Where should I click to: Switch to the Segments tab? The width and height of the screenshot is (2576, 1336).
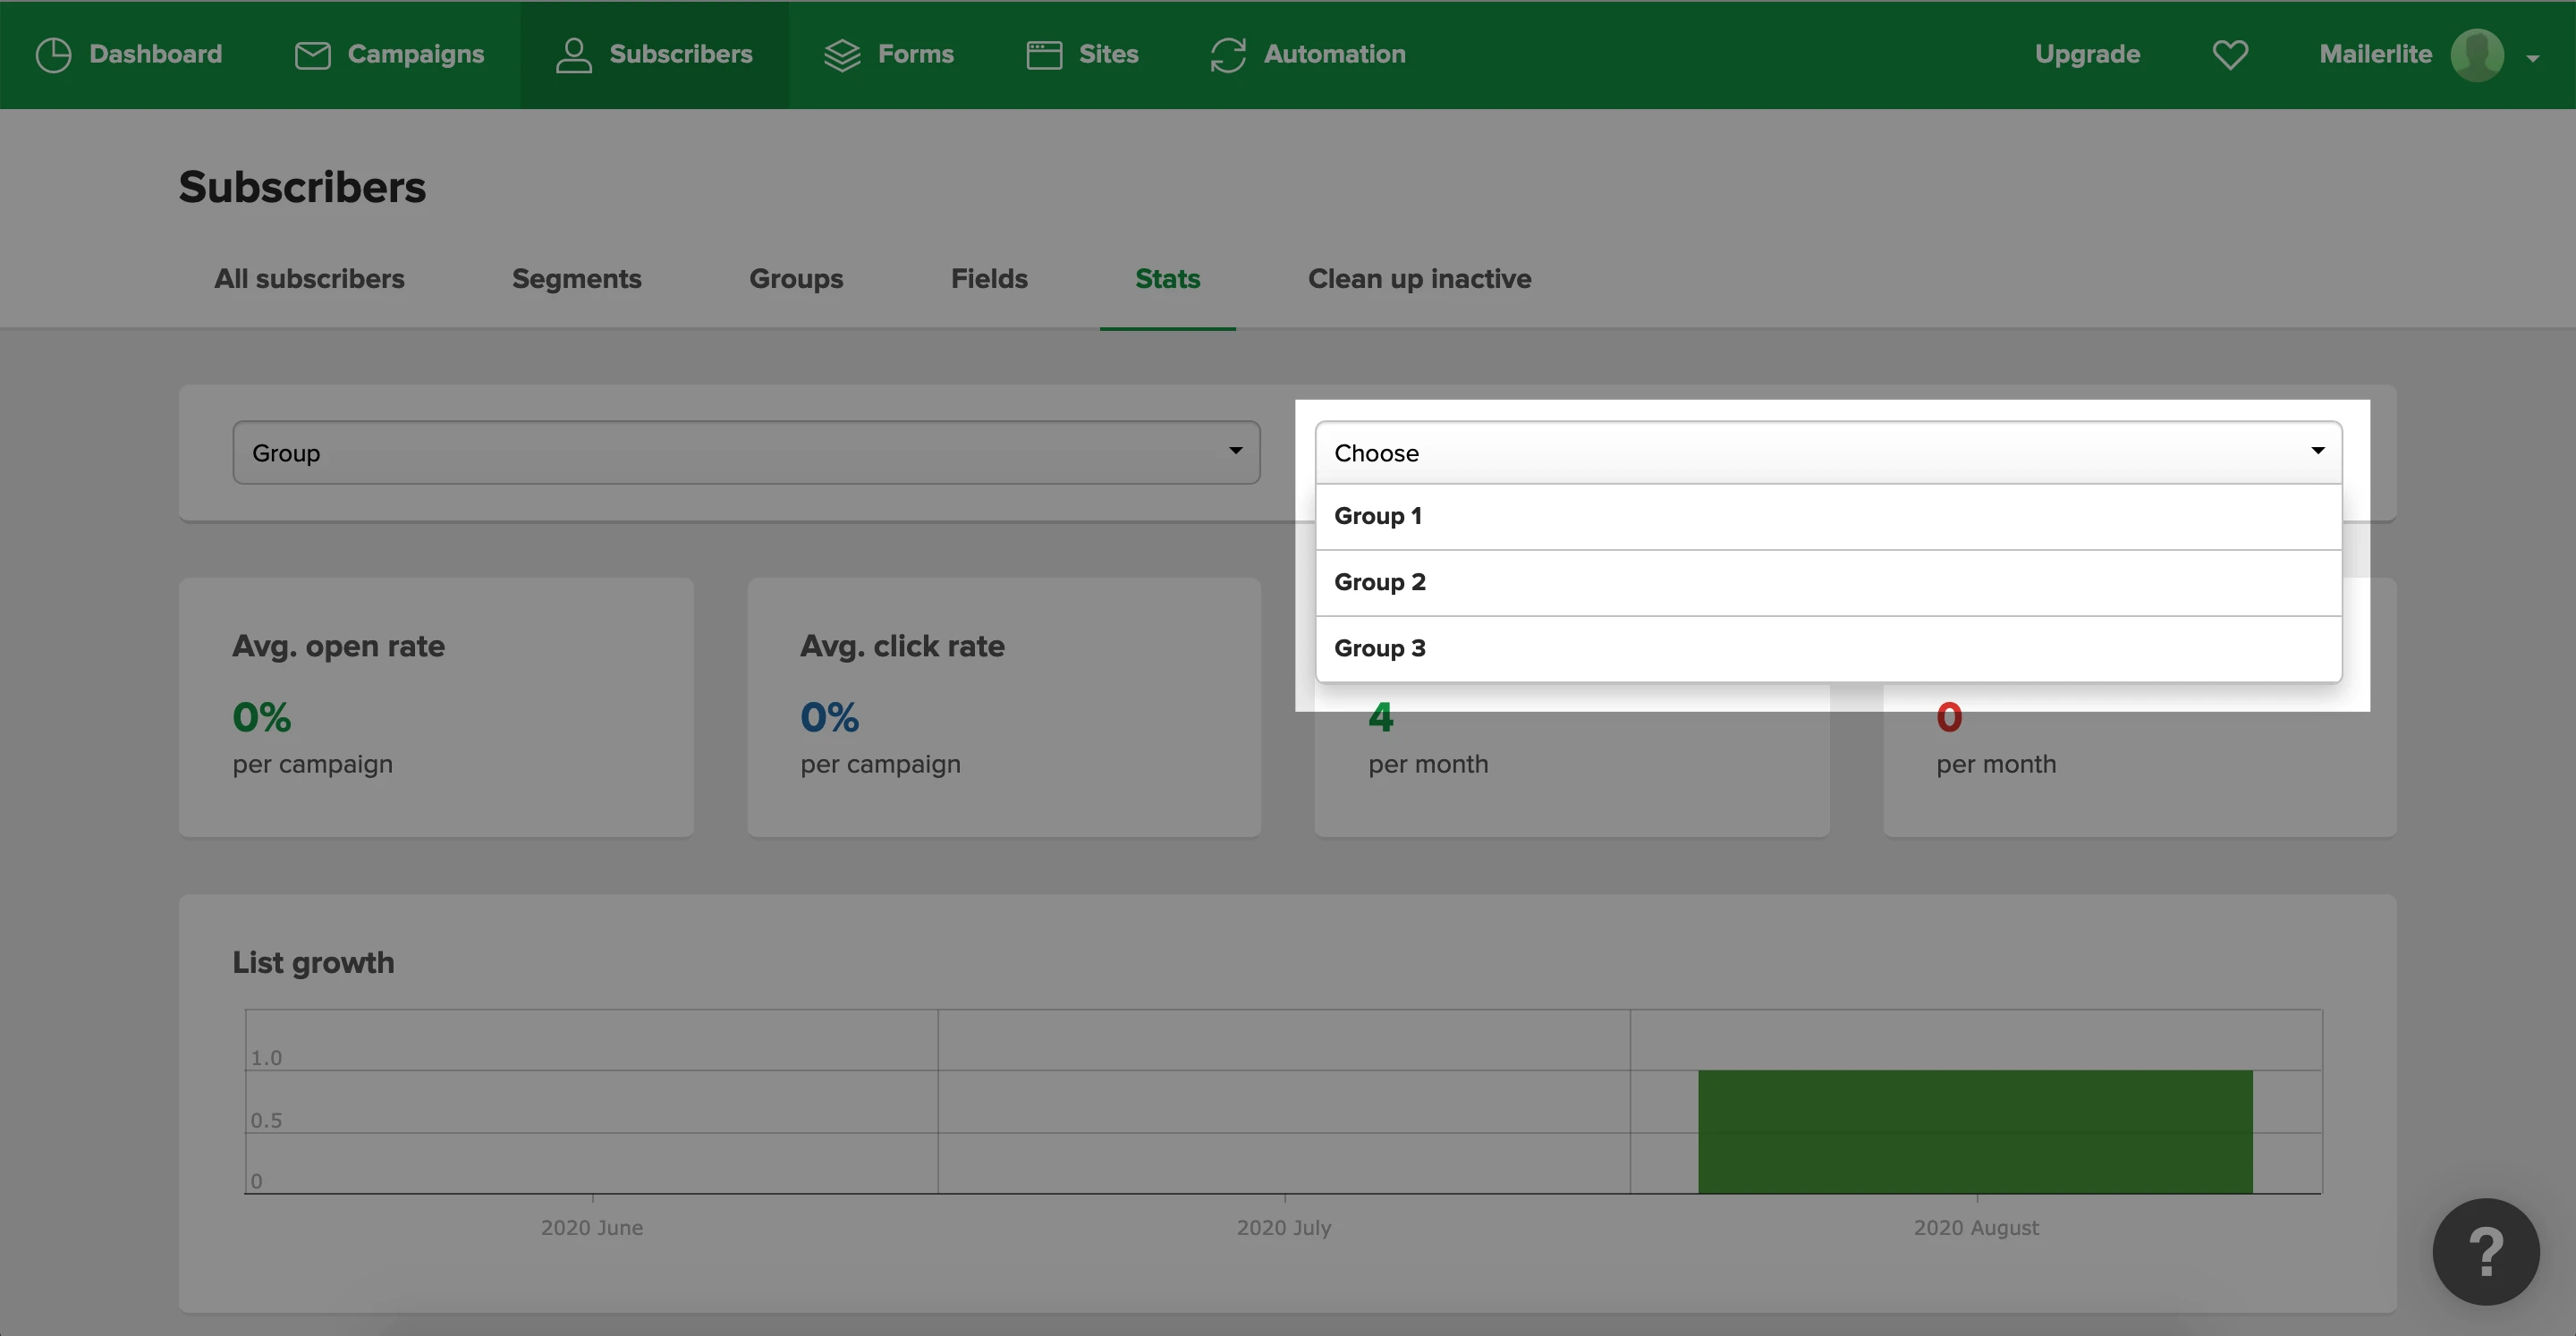point(577,279)
